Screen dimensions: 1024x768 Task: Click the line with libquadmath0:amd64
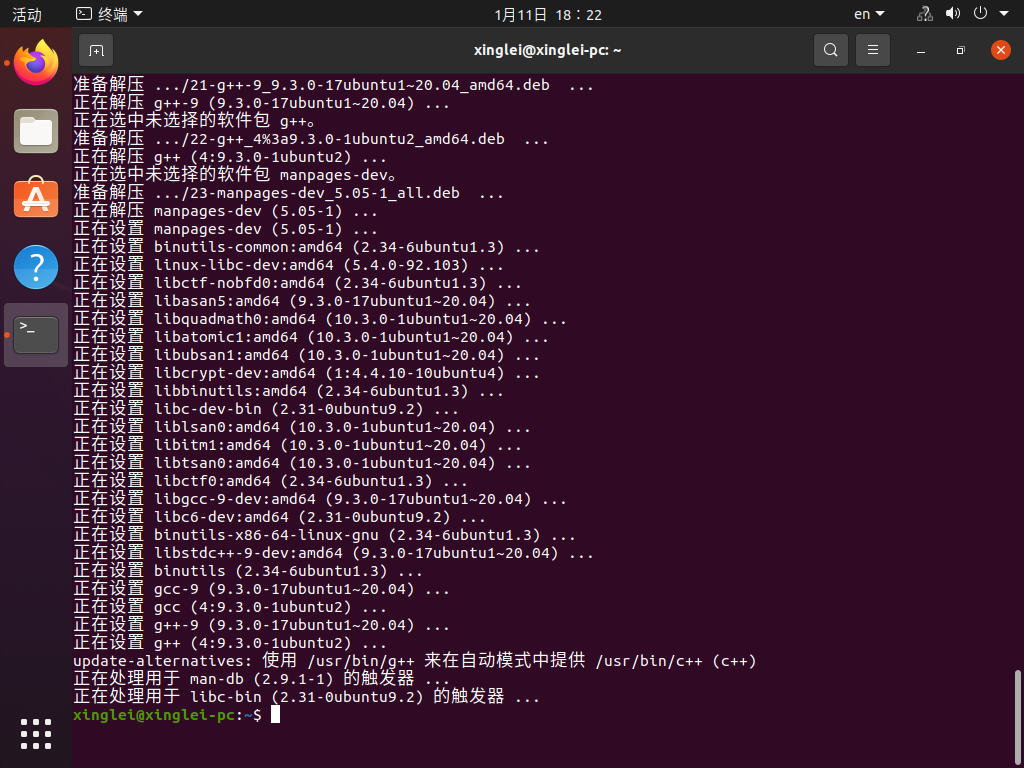320,319
